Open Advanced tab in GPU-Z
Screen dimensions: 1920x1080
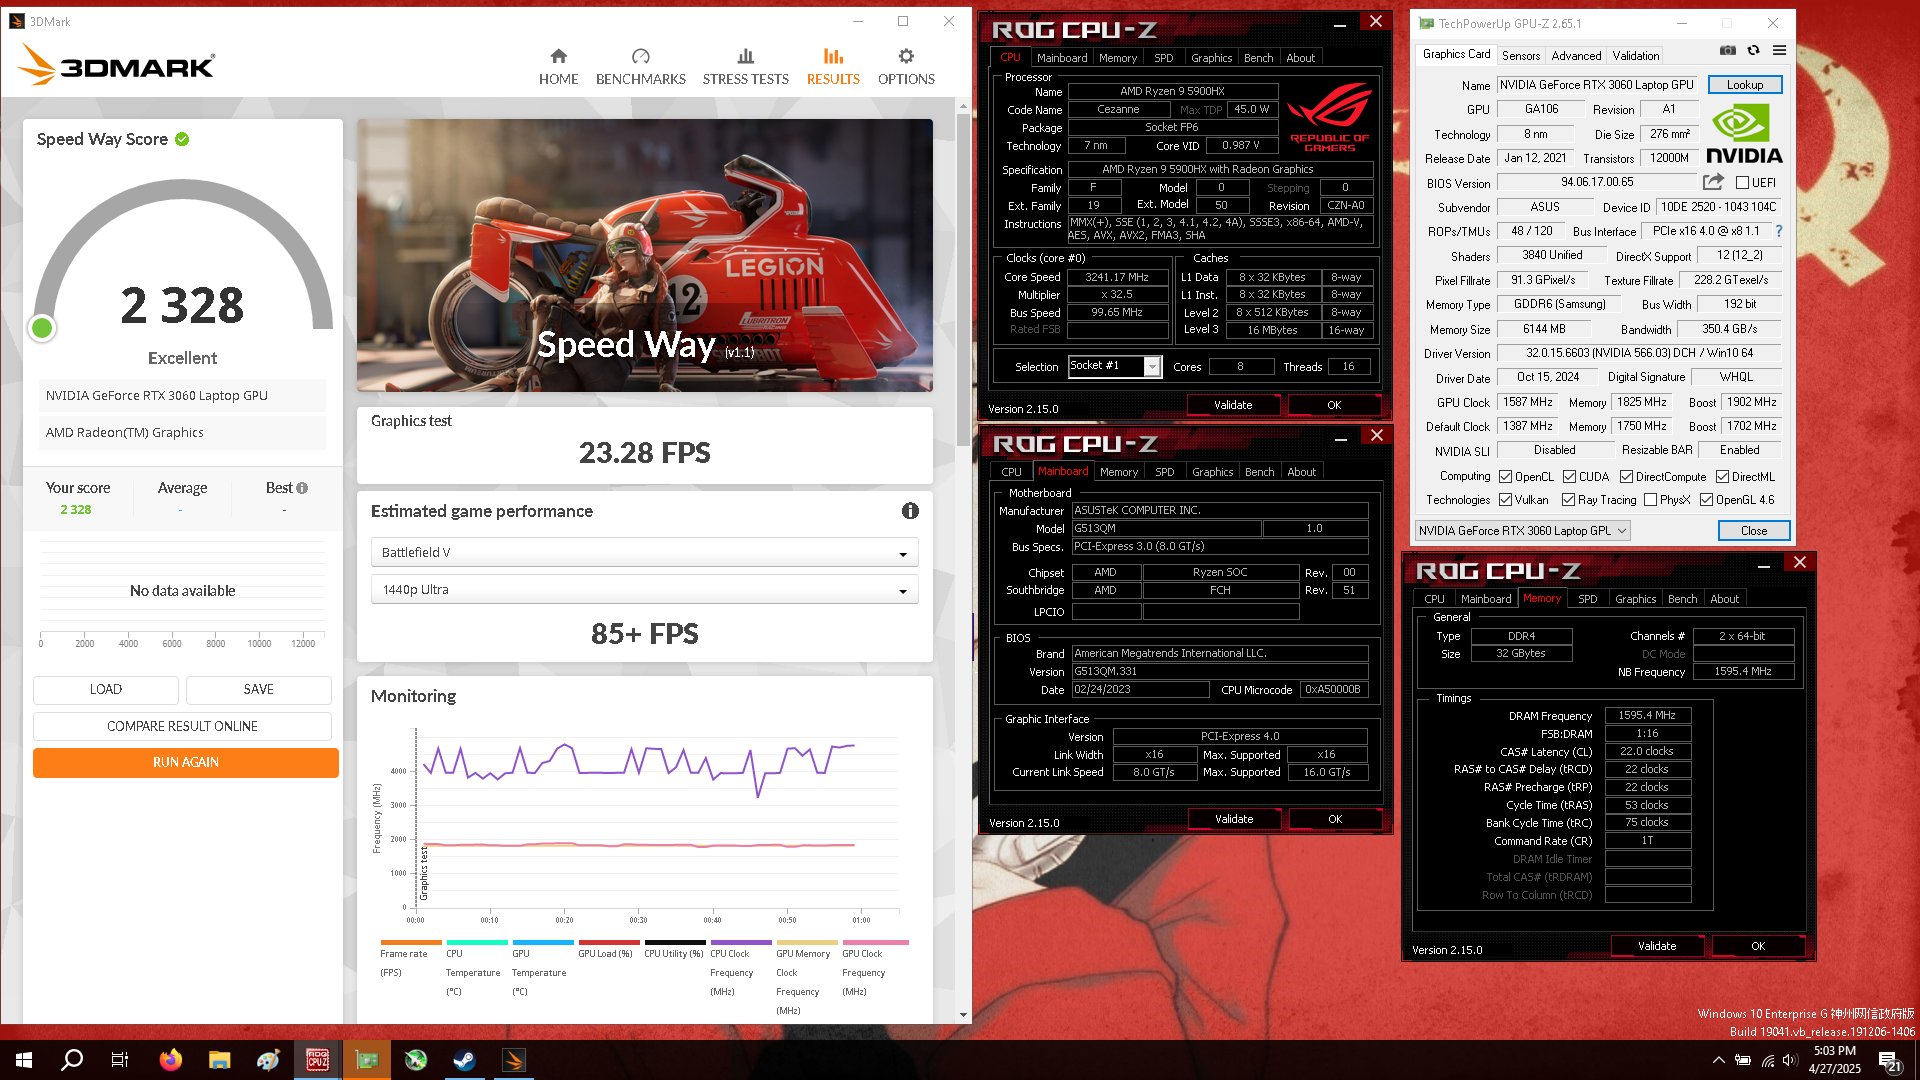coord(1576,56)
